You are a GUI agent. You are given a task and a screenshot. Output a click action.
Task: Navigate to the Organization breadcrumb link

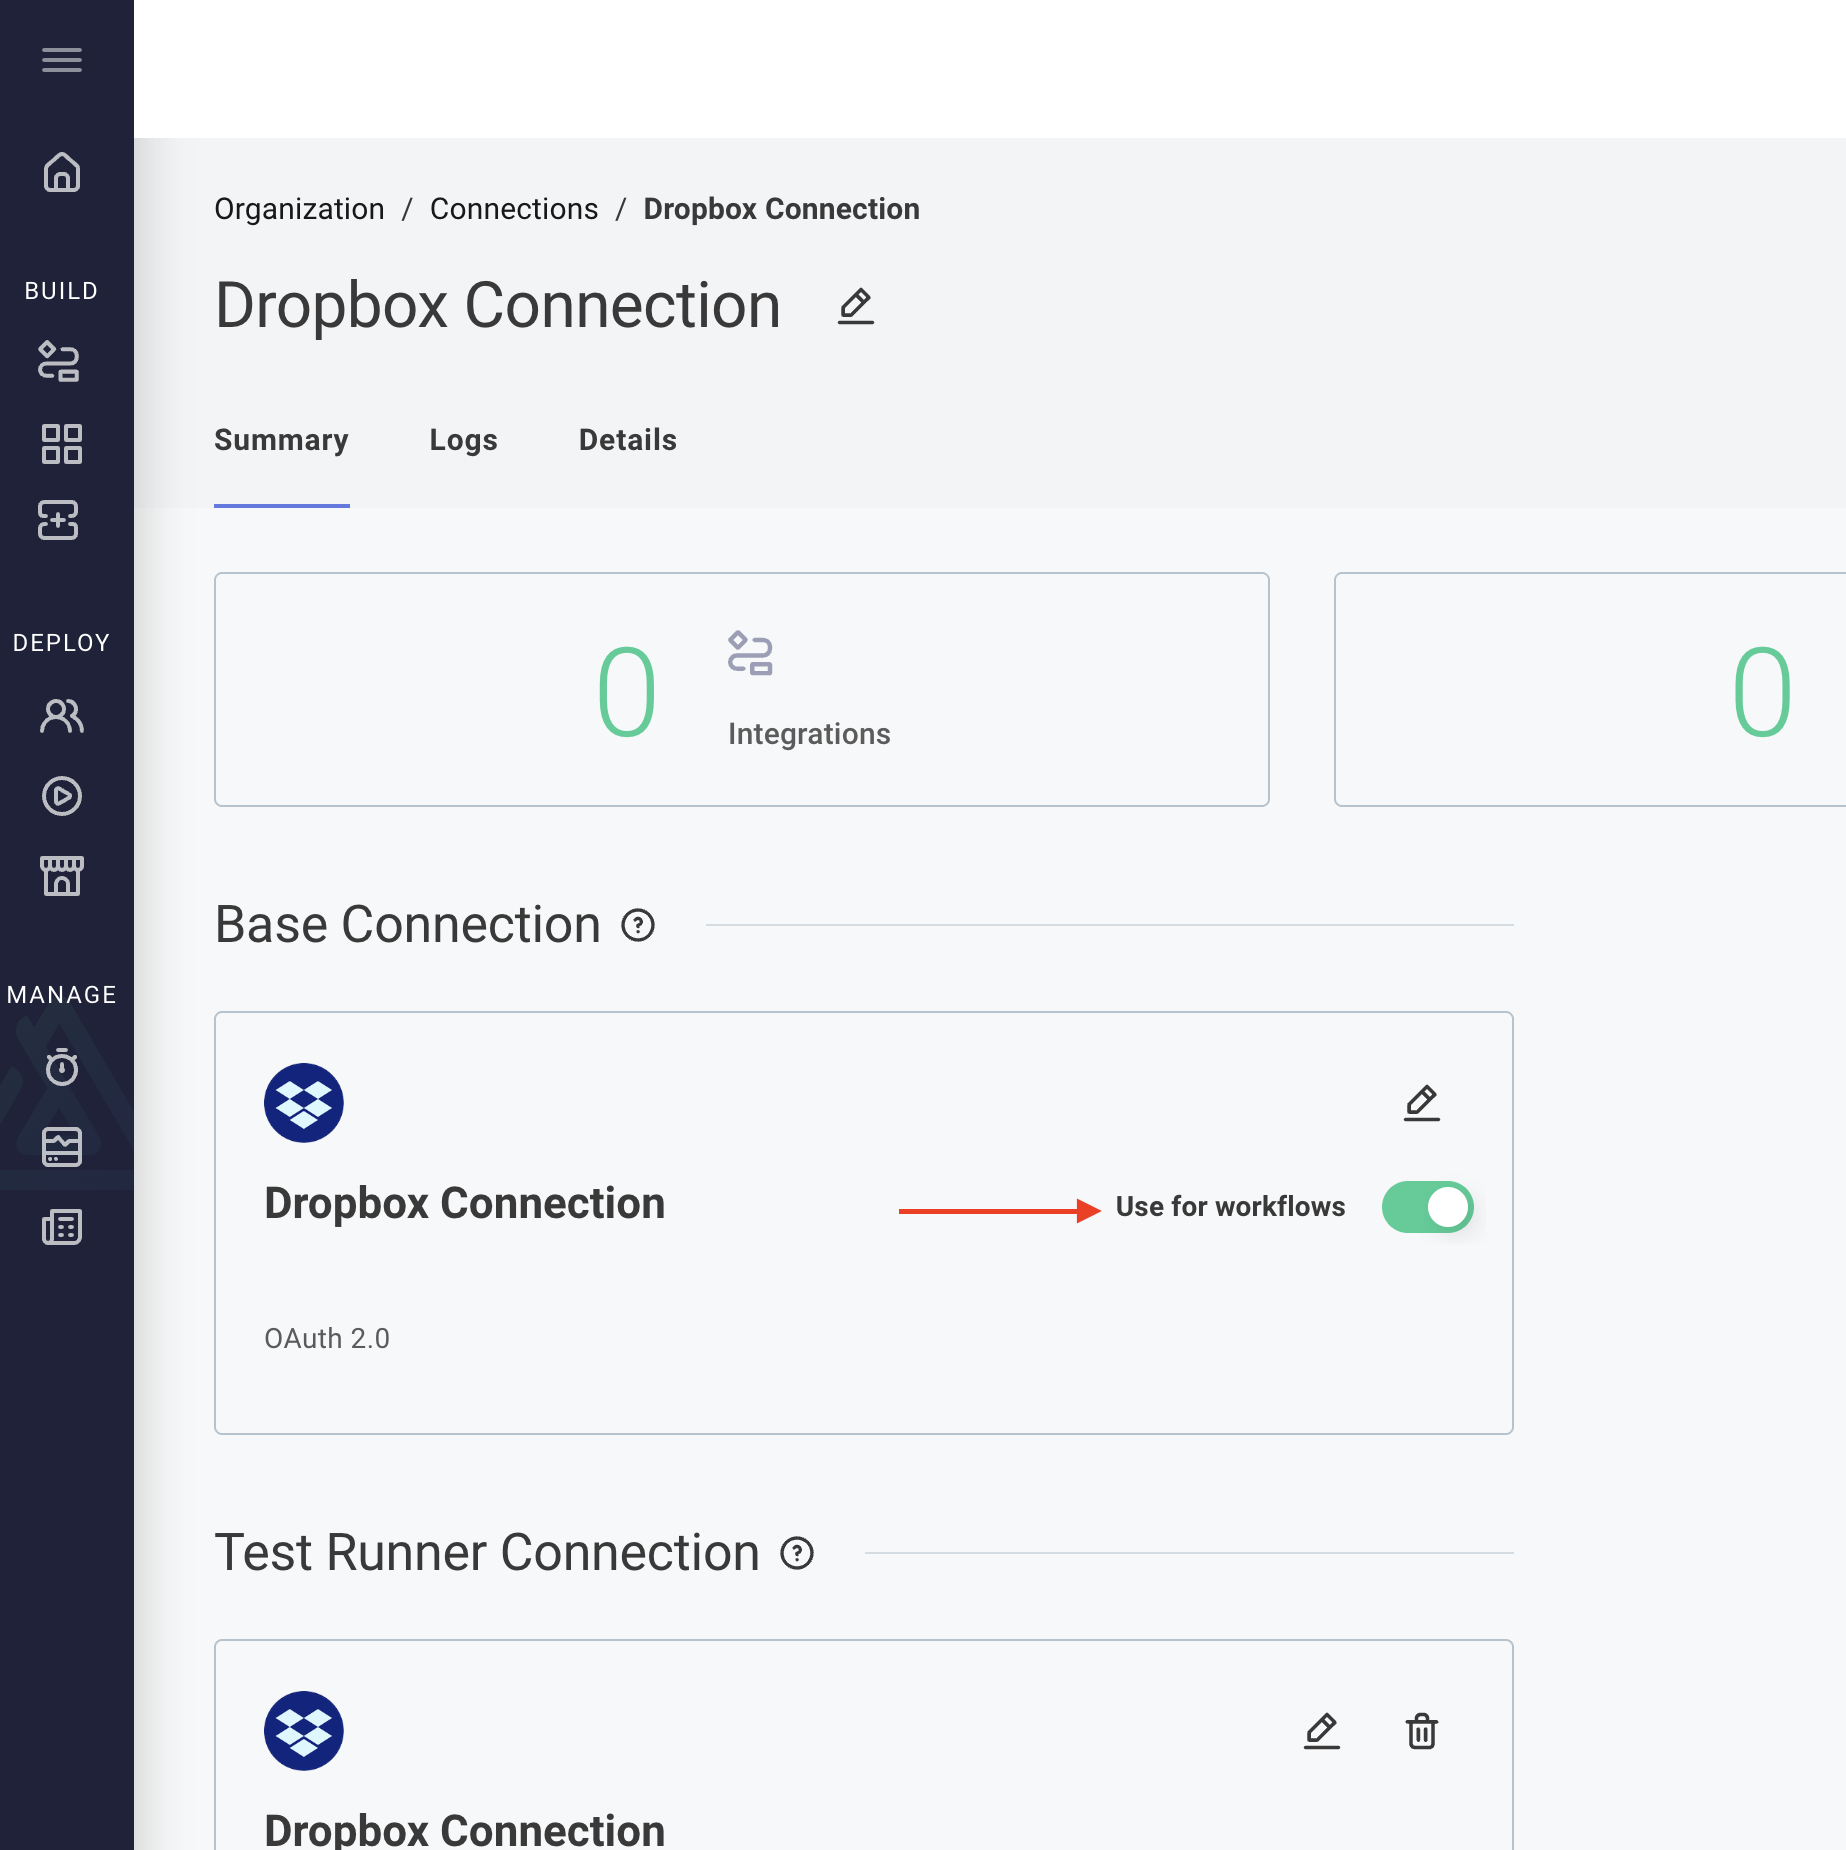(299, 208)
